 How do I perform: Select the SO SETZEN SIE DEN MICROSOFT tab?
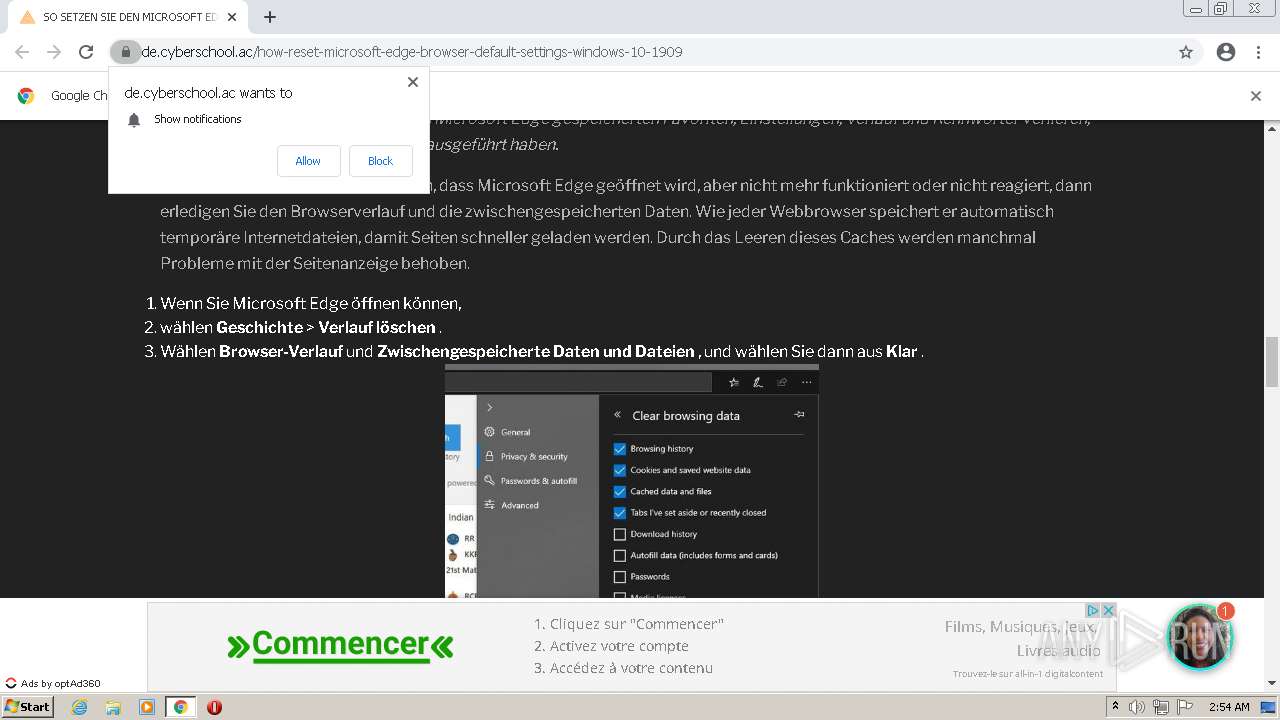coord(128,17)
